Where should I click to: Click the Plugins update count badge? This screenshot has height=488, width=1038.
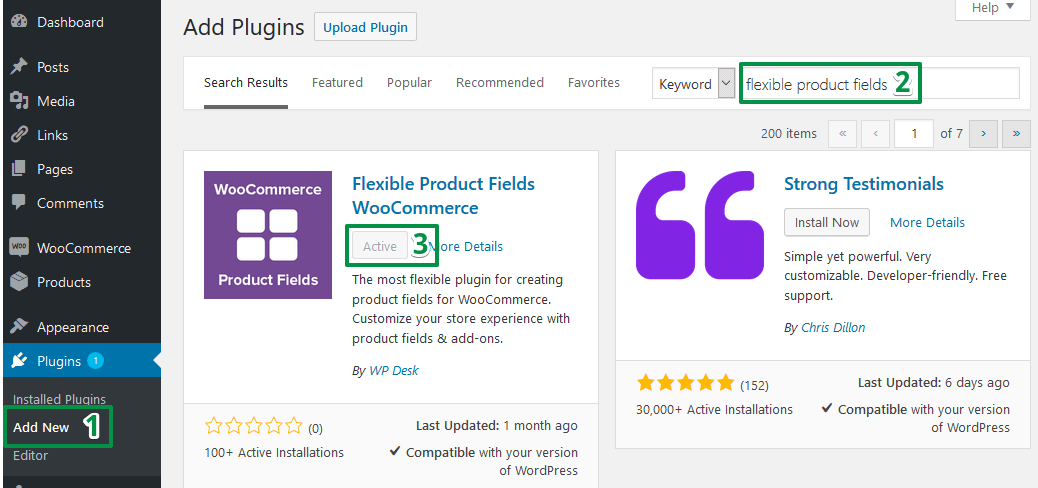click(95, 361)
